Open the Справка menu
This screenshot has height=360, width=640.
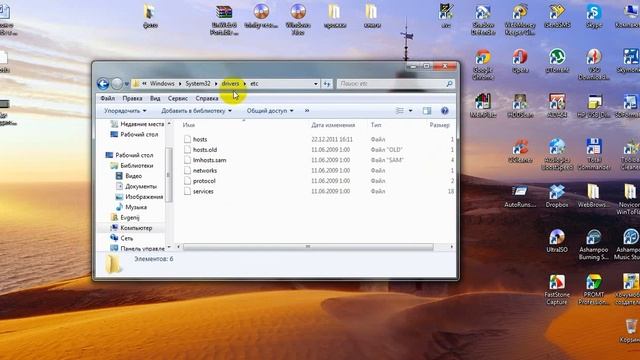[x=207, y=98]
